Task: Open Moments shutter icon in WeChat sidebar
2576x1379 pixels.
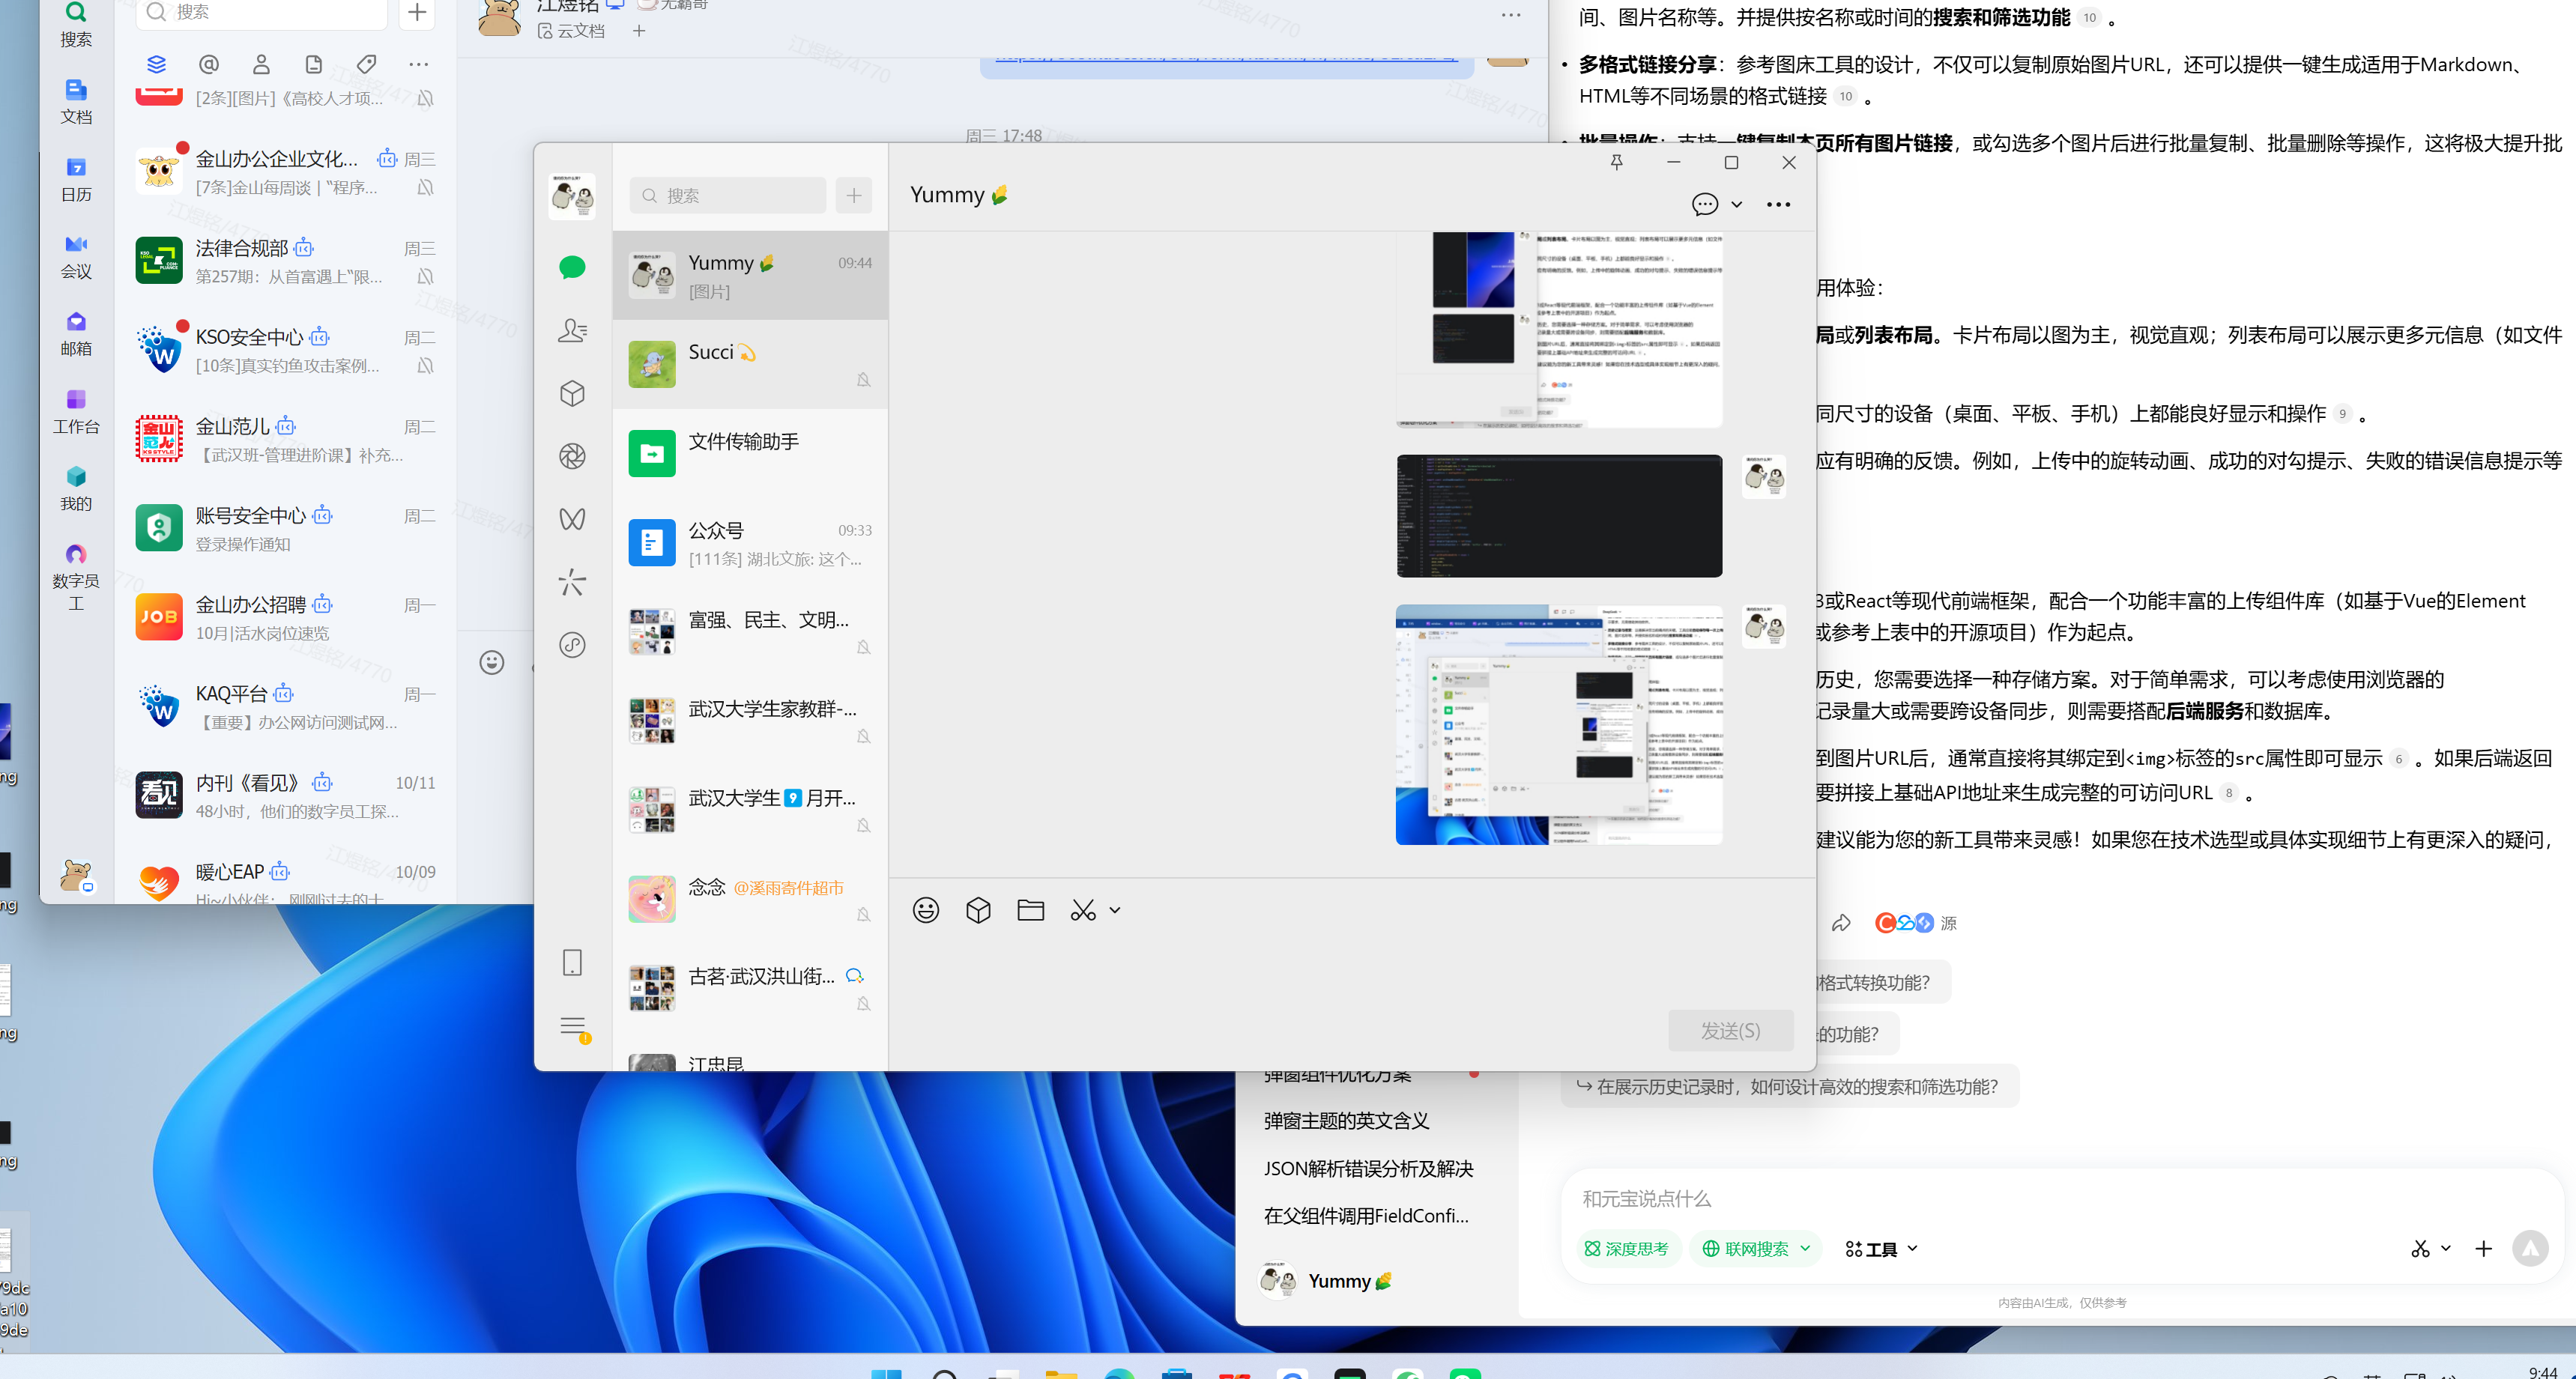Action: (x=572, y=456)
